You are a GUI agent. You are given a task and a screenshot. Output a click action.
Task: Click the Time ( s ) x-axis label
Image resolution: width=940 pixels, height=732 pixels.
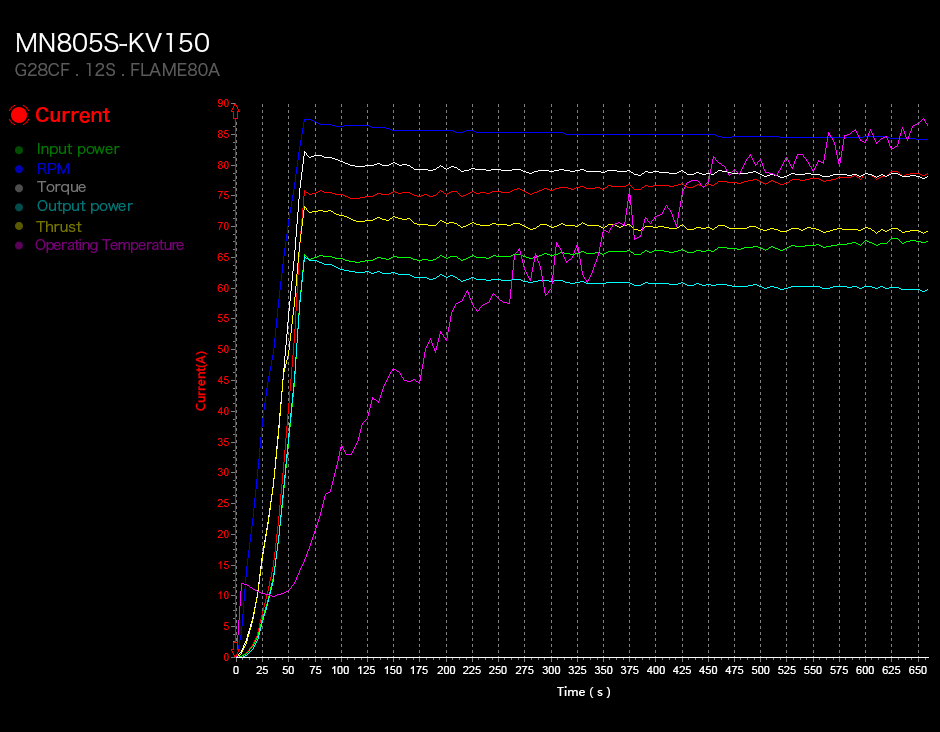(x=583, y=692)
